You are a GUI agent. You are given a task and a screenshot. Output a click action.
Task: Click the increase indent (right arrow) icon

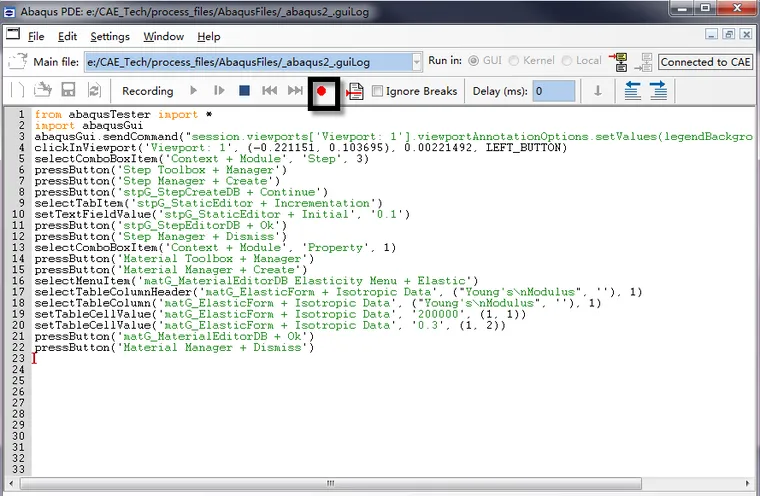point(658,91)
